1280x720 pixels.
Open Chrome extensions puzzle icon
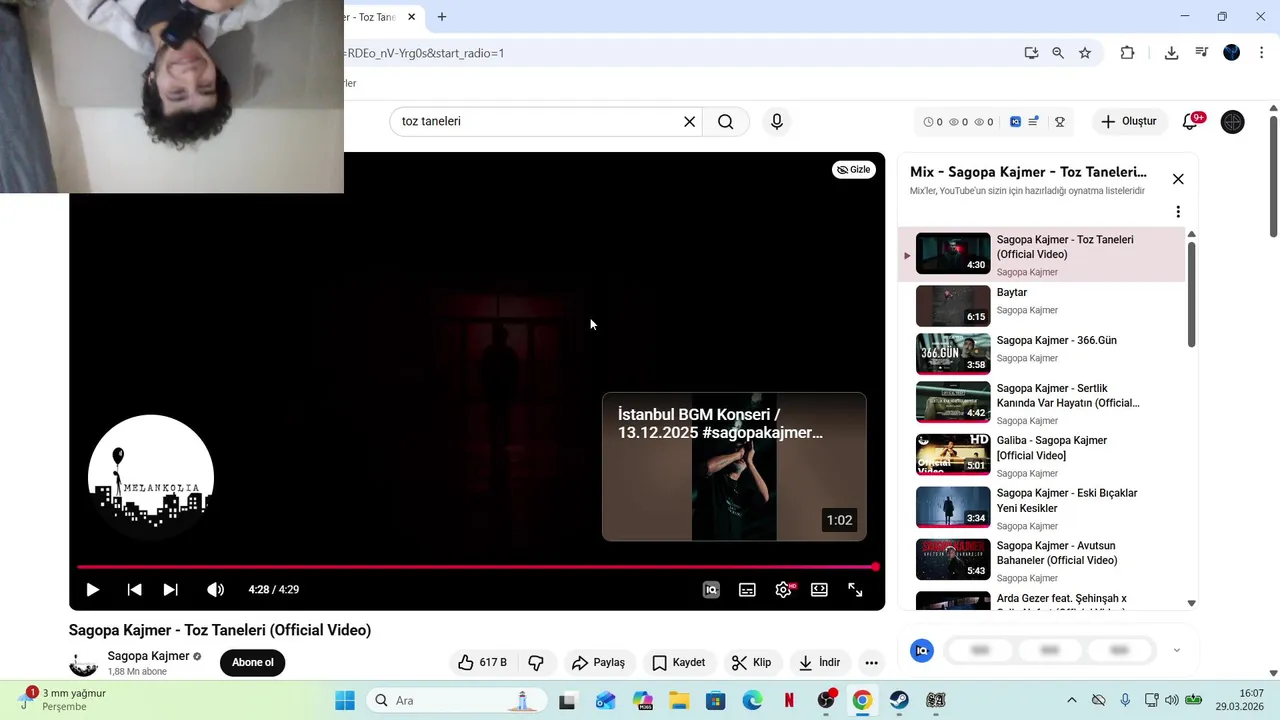click(x=1127, y=53)
